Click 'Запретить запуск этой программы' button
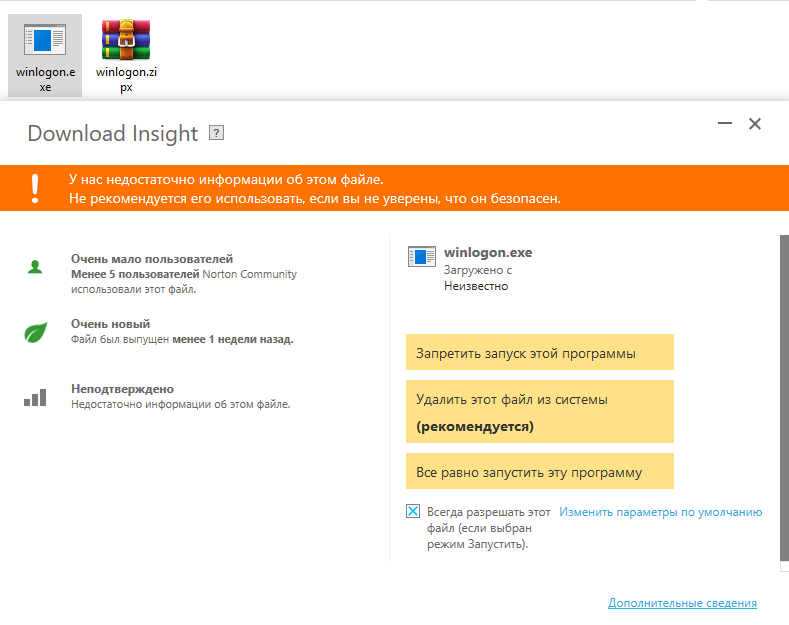This screenshot has width=789, height=625. [x=539, y=353]
